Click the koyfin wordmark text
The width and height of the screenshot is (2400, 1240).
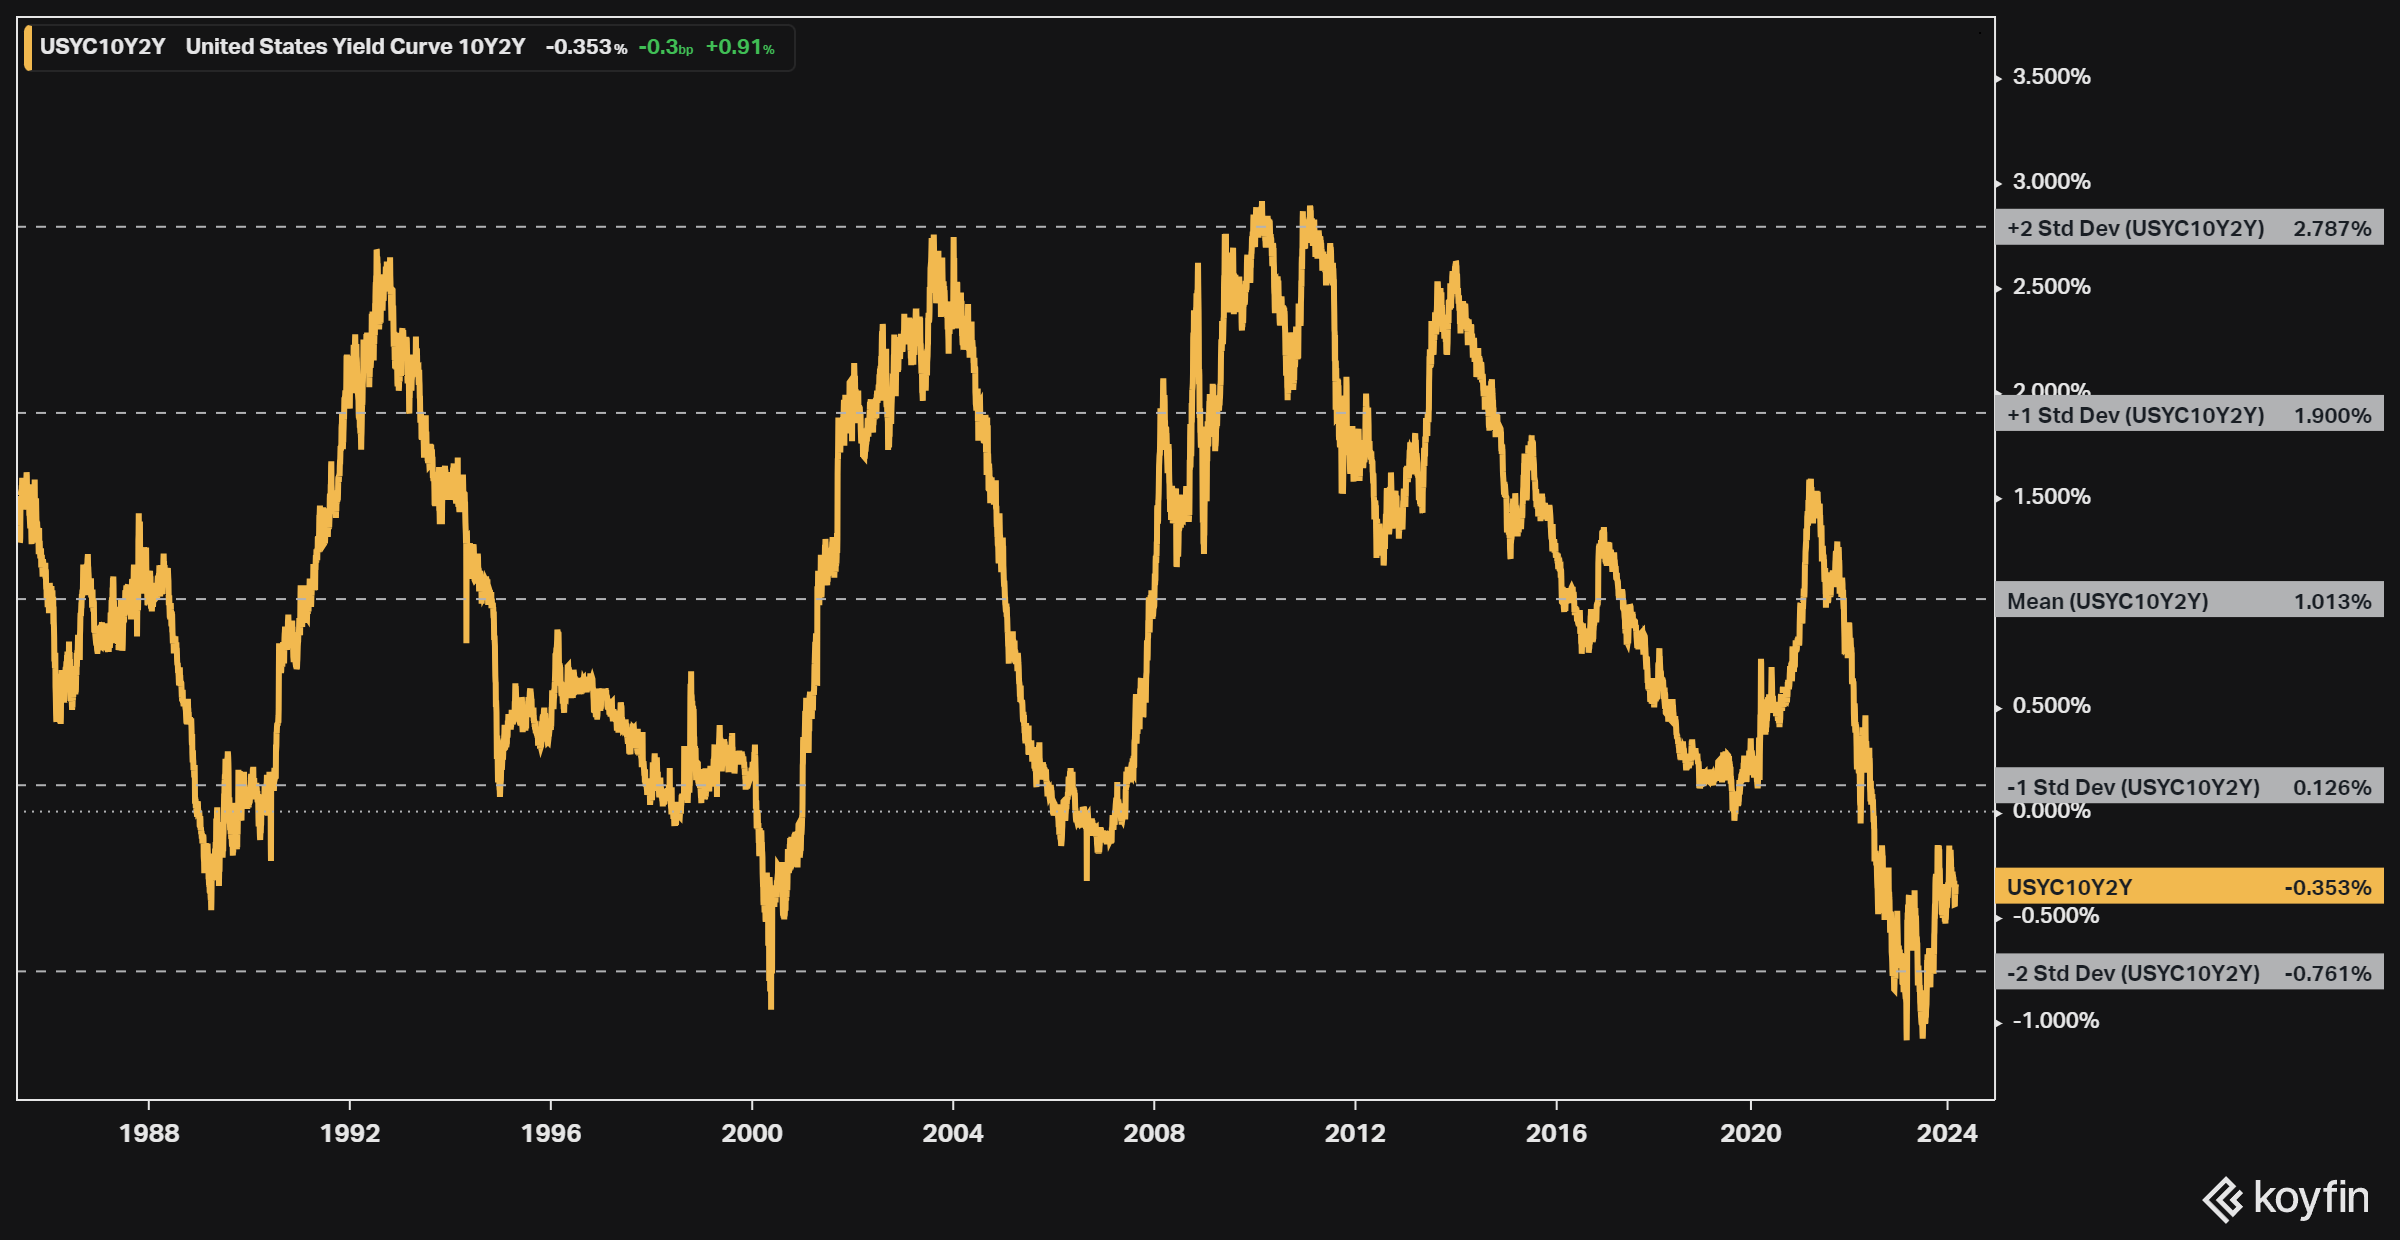pos(2311,1197)
